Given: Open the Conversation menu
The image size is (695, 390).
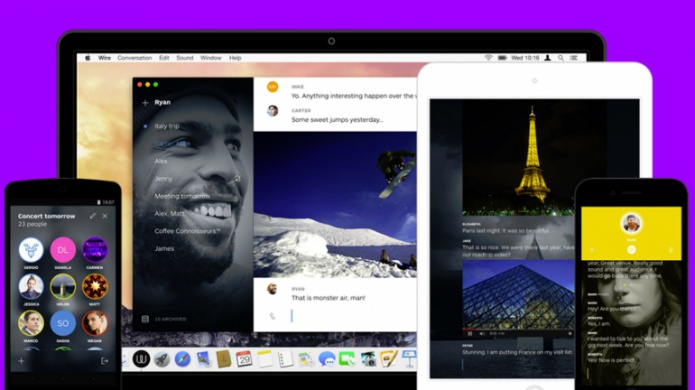Looking at the screenshot, I should [x=135, y=58].
